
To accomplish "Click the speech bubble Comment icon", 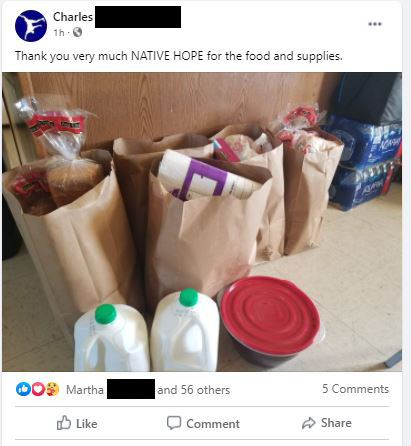I will coord(174,423).
